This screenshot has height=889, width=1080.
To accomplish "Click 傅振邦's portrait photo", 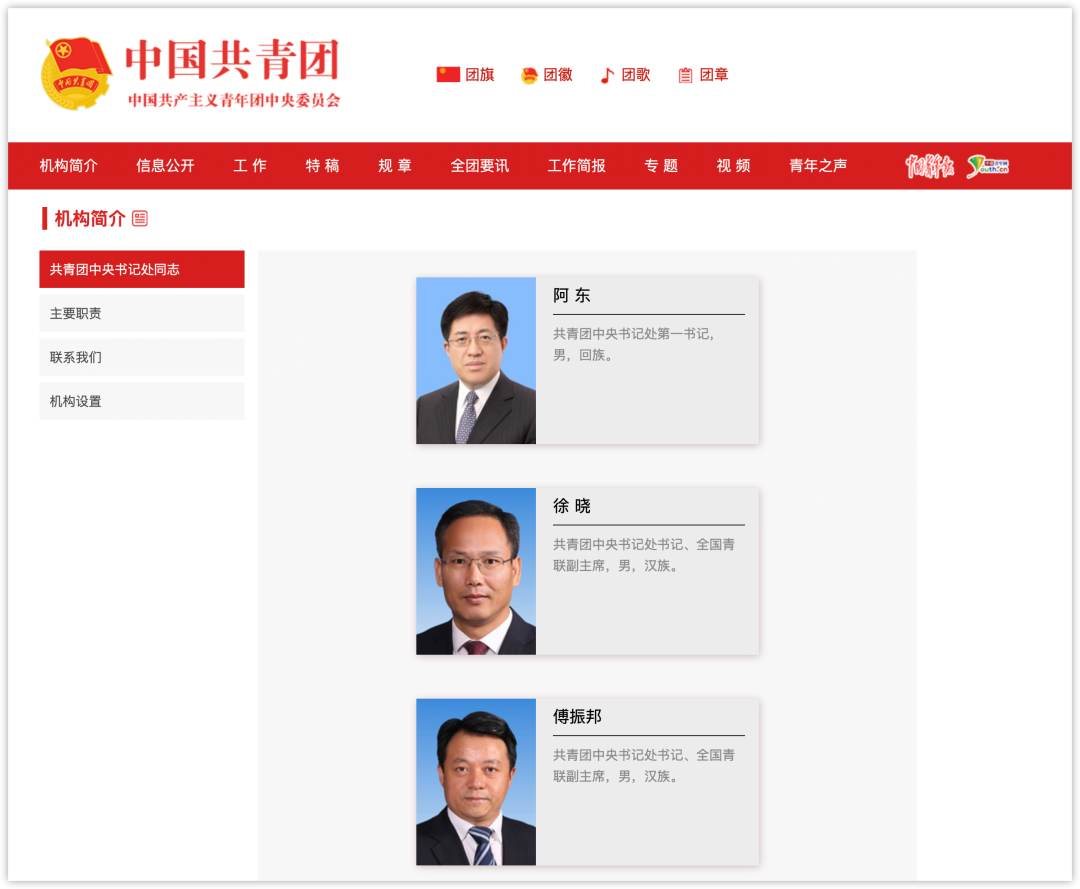I will (476, 782).
